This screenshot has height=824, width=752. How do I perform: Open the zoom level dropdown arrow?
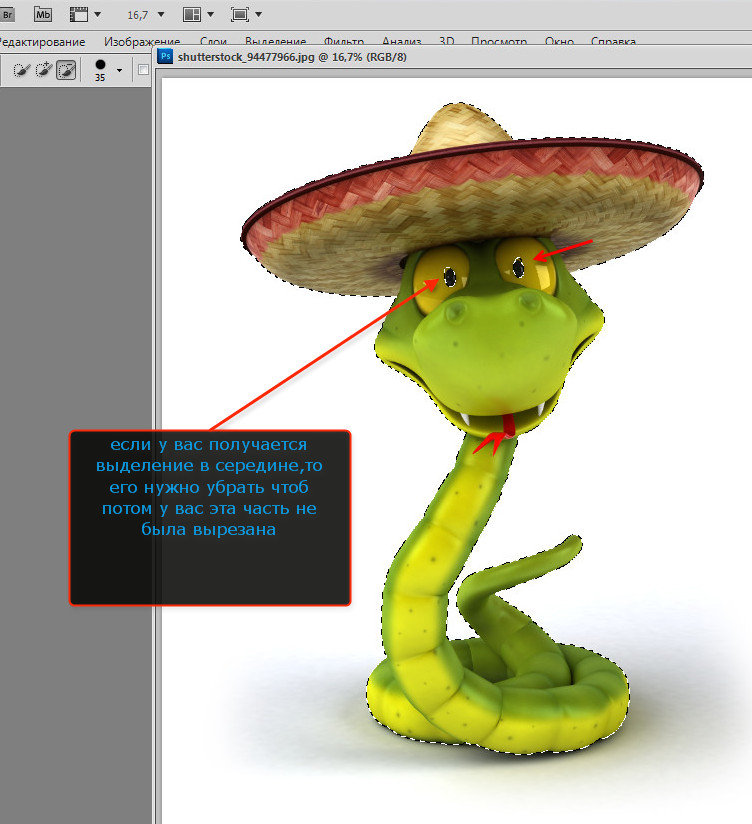click(x=161, y=15)
